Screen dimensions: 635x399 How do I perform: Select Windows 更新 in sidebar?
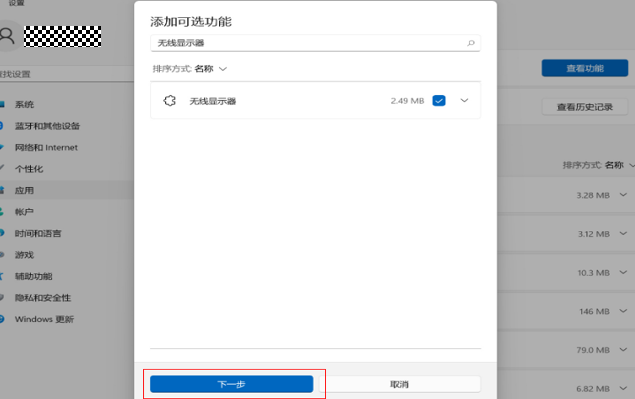44,319
